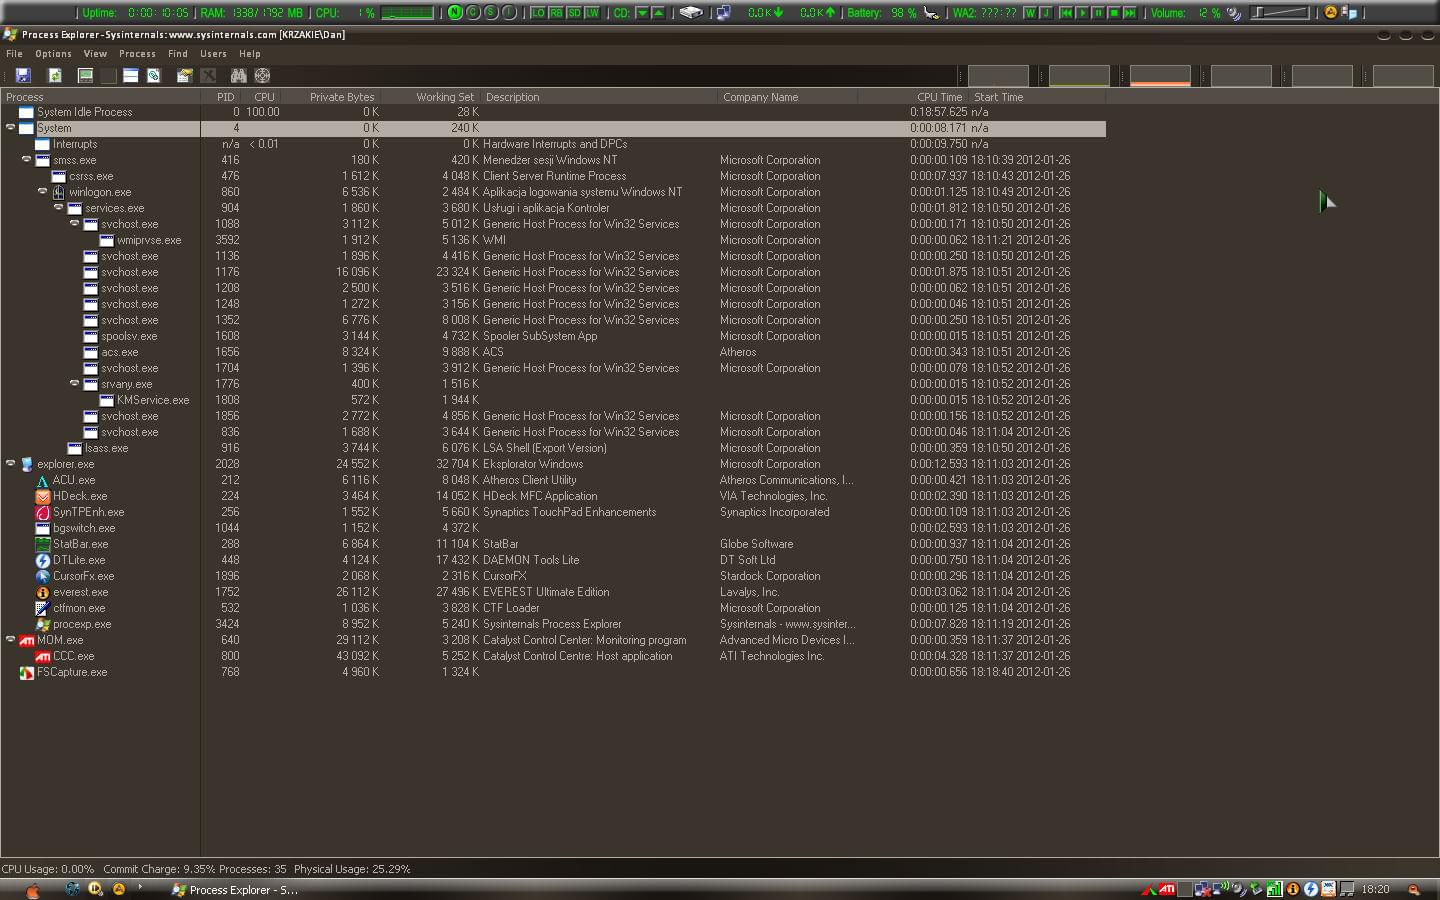Open the Process menu

[x=137, y=54]
